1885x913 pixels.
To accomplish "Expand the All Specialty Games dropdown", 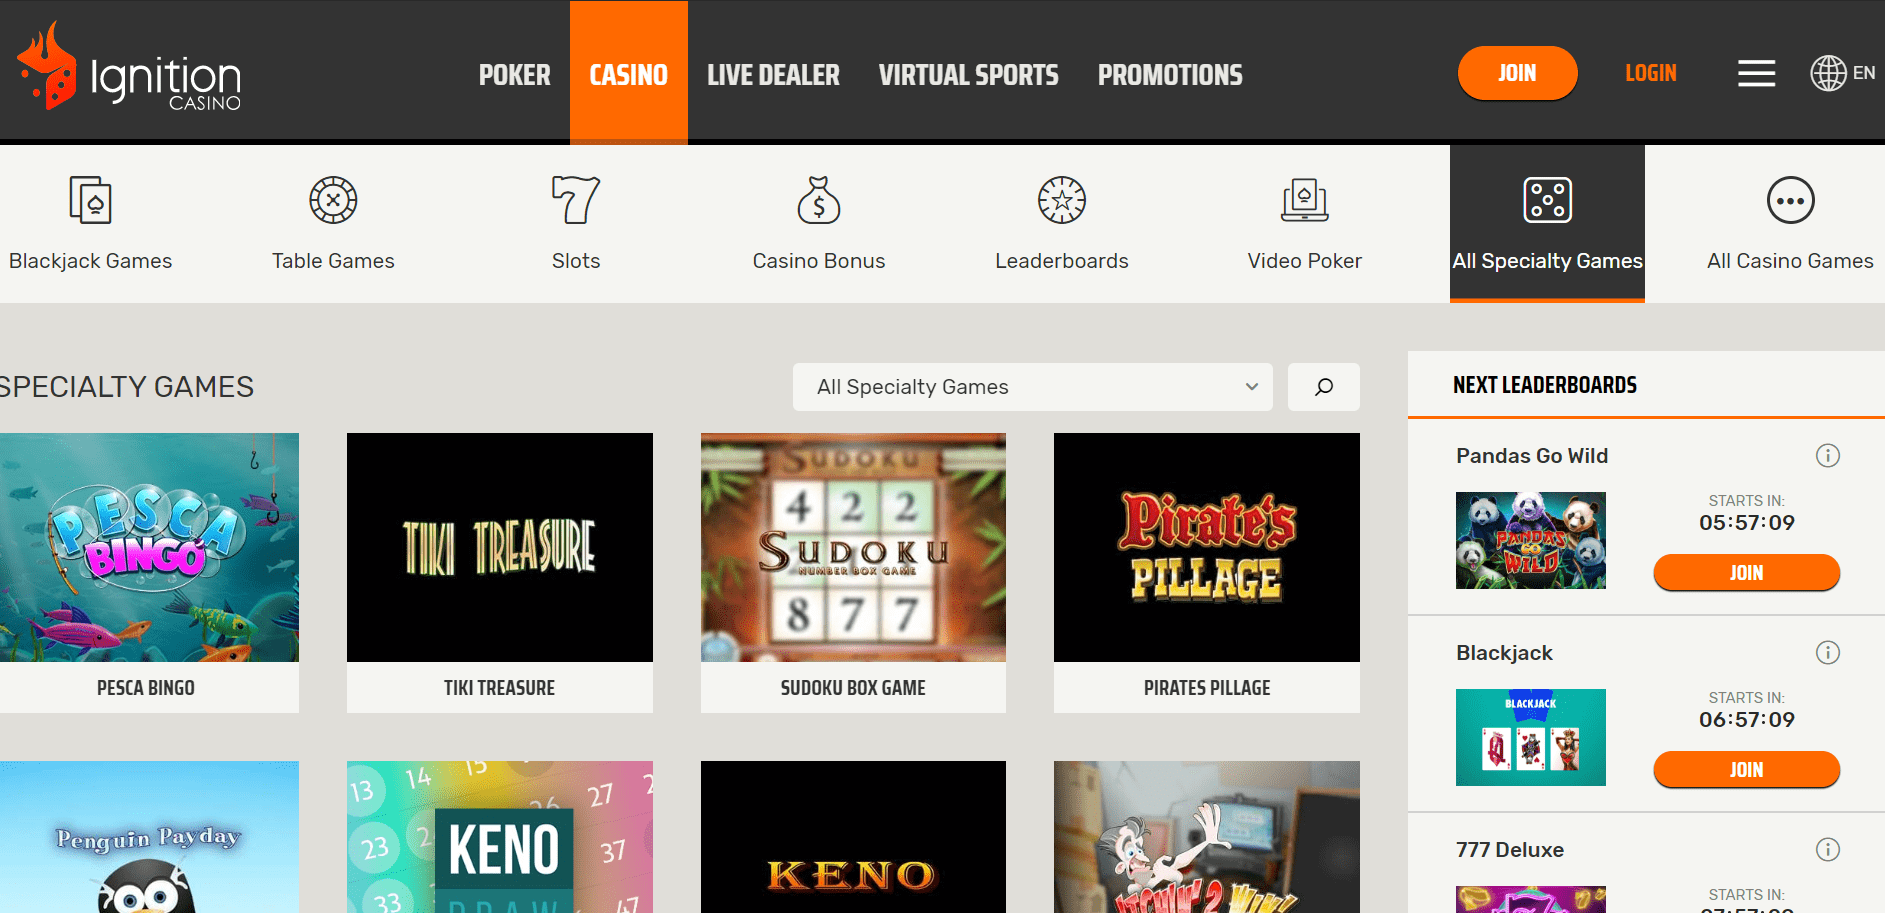I will tap(1250, 387).
